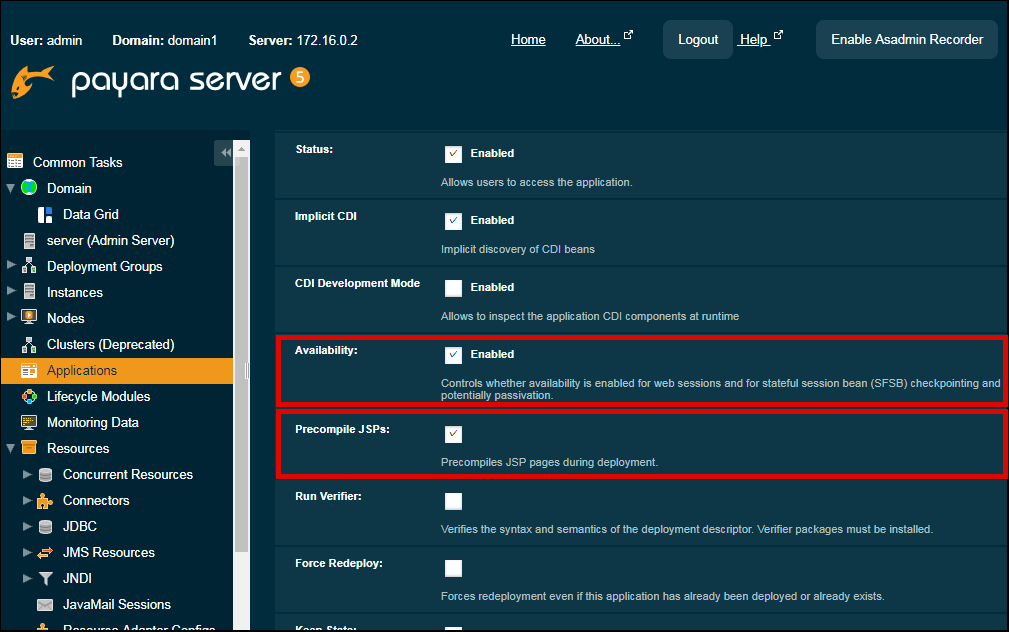Expand the JDBC tree node
Viewport: 1009px width, 632px height.
click(27, 526)
